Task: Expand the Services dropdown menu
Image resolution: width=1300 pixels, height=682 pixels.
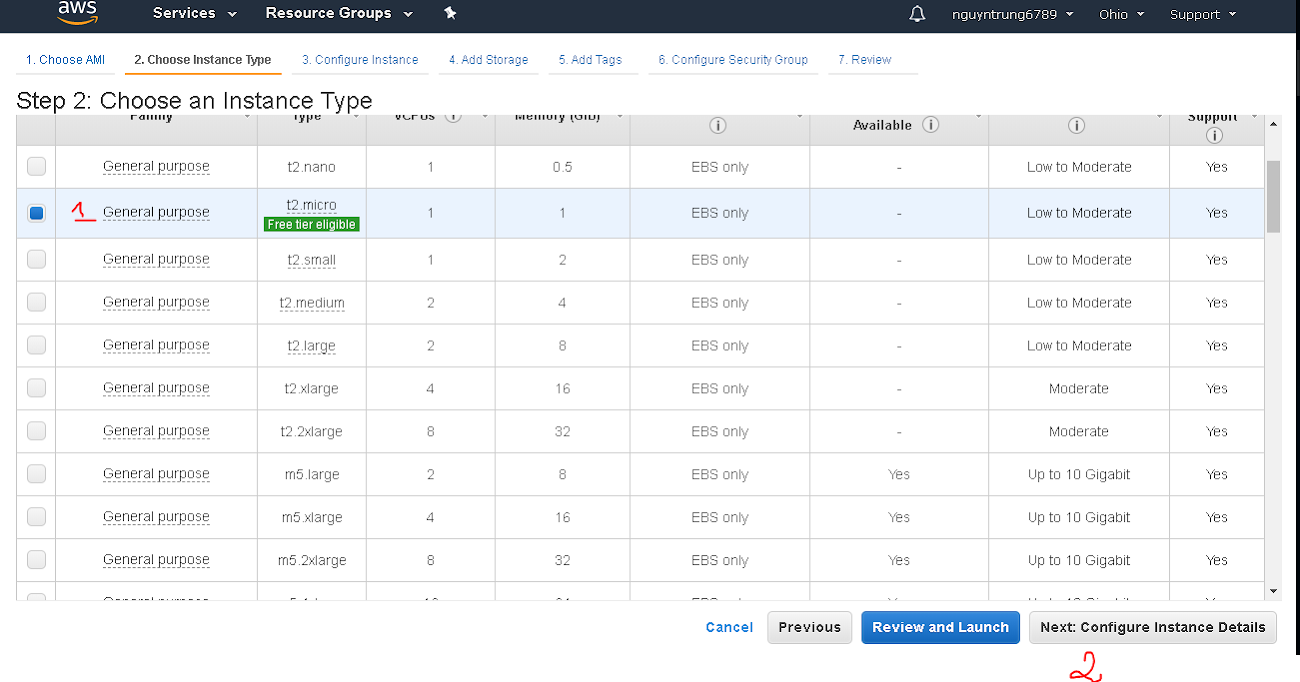Action: point(195,14)
